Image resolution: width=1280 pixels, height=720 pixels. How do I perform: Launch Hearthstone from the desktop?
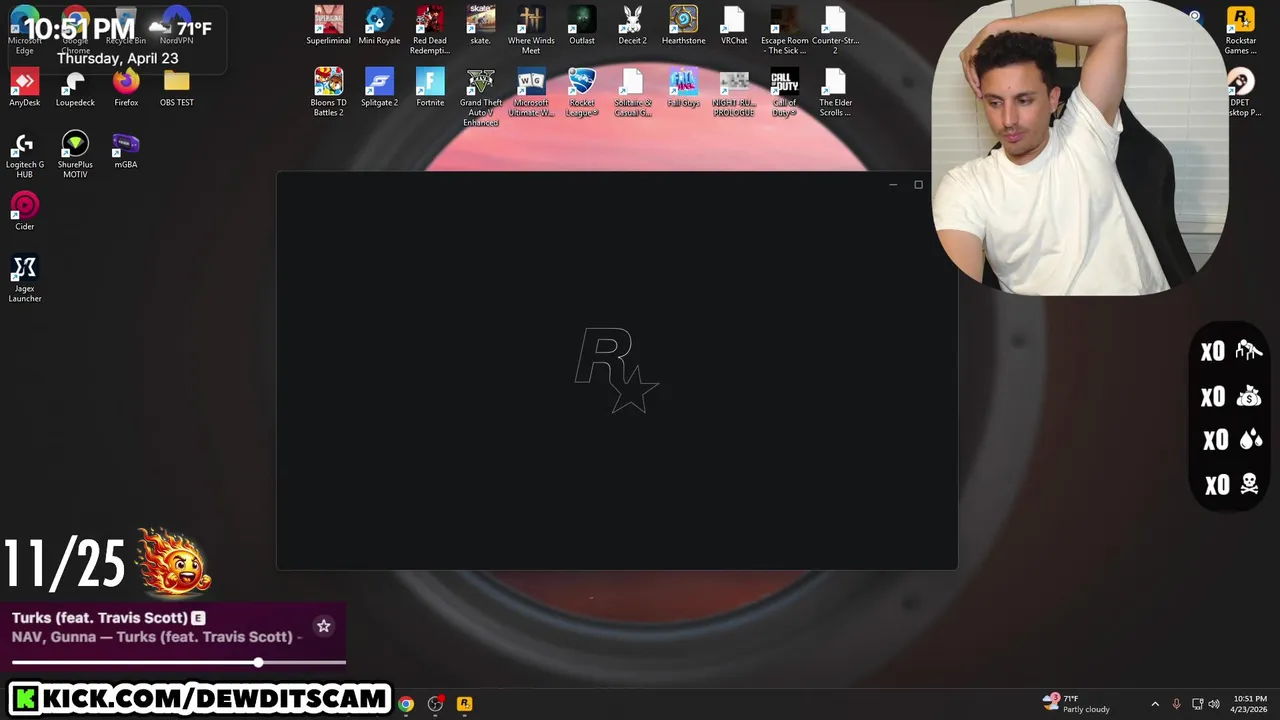(683, 26)
